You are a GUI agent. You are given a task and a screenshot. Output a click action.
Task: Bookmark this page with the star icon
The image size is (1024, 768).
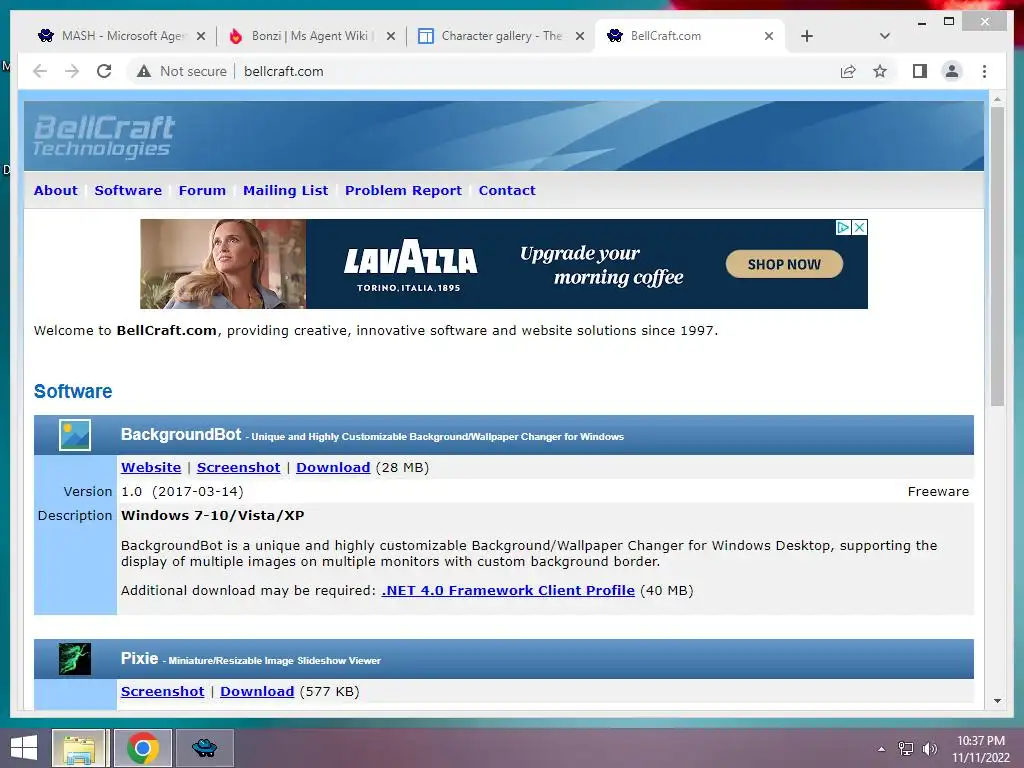(x=880, y=71)
